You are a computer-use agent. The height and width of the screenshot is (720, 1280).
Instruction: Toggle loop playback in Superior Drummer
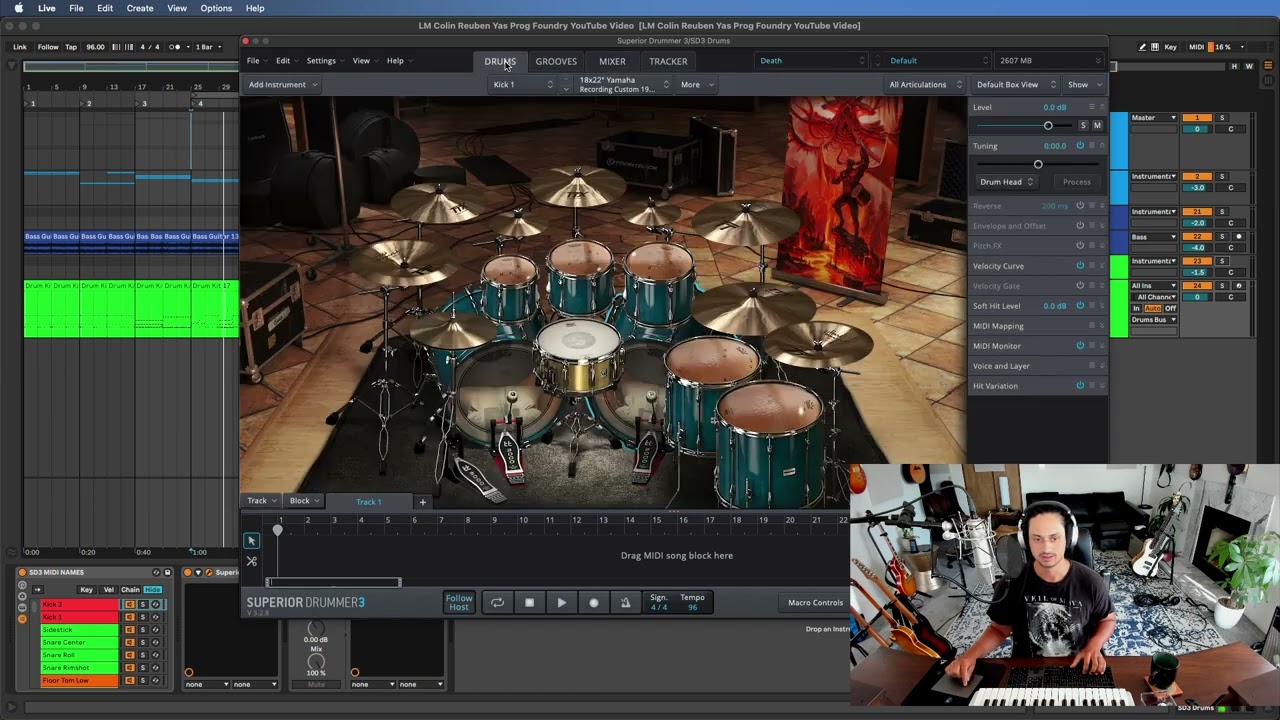pos(497,603)
